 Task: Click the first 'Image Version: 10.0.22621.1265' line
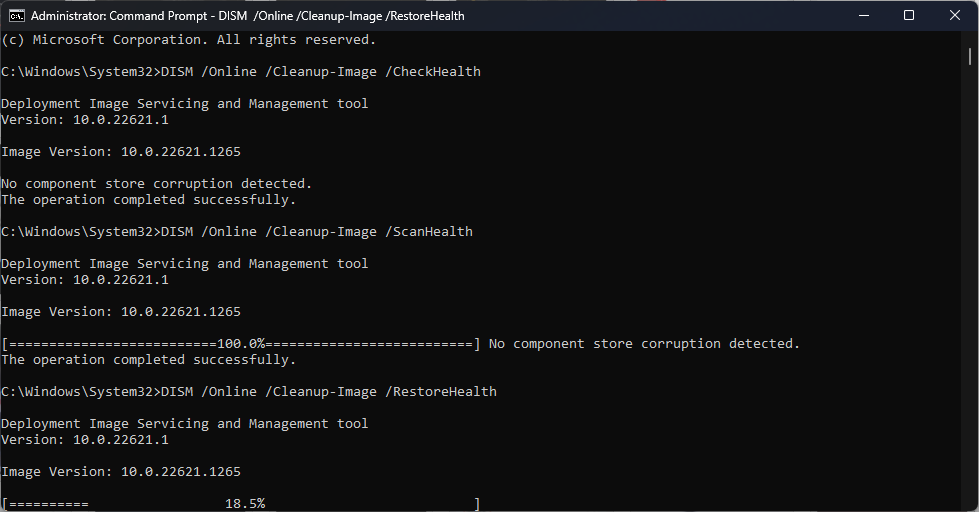click(x=121, y=152)
